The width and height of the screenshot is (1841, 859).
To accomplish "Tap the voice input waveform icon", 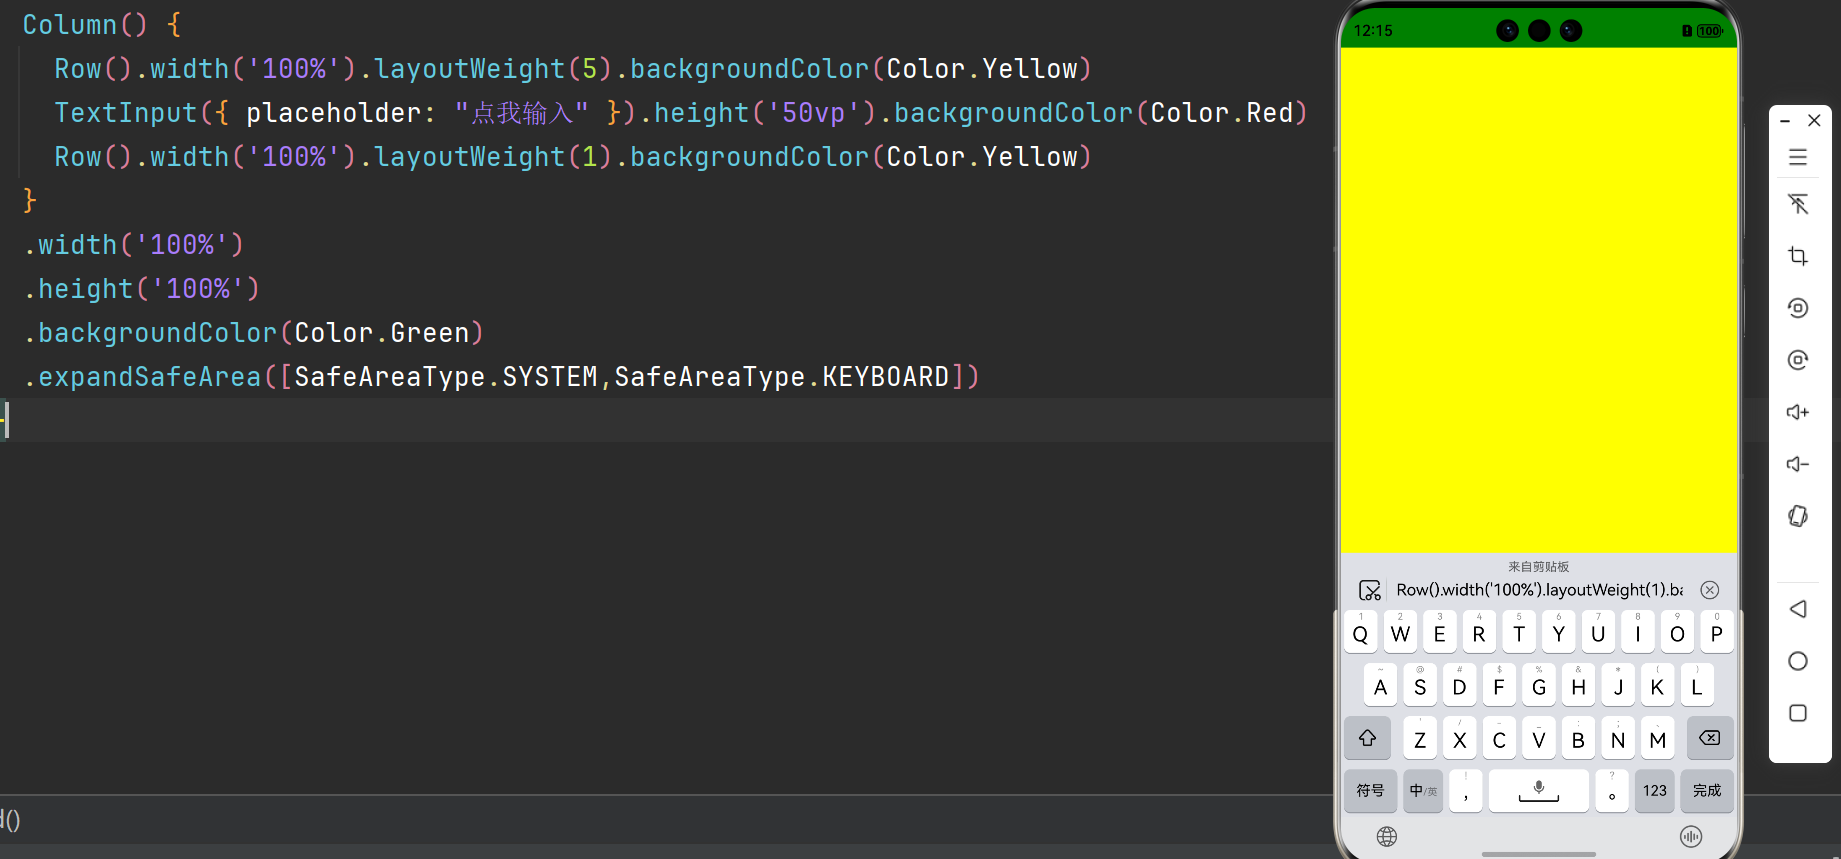I will point(1691,837).
